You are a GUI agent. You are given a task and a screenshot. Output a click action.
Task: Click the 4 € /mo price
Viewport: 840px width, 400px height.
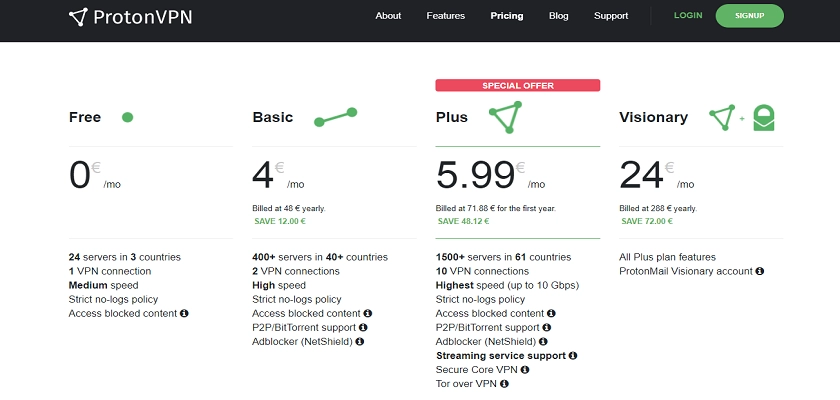(x=279, y=176)
